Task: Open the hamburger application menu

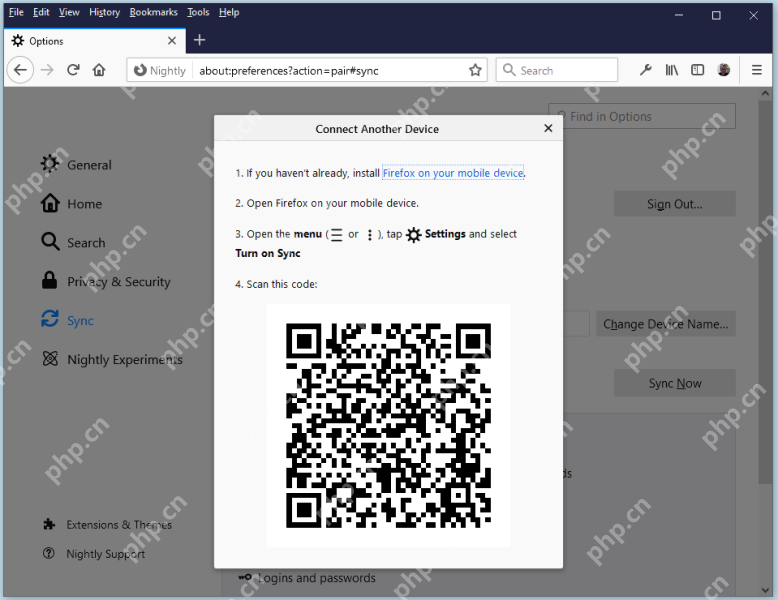Action: (x=757, y=70)
